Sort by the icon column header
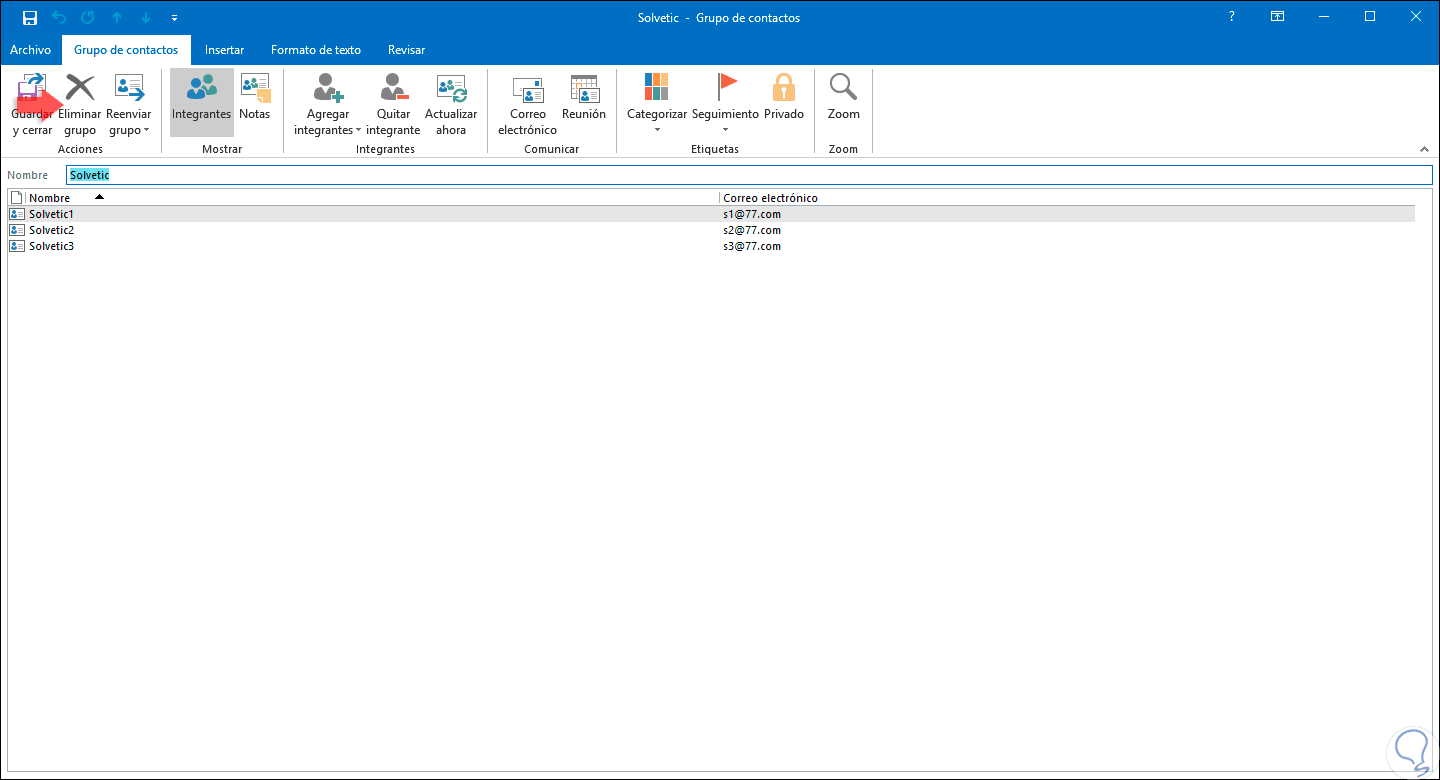Image resolution: width=1440 pixels, height=780 pixels. (16, 198)
